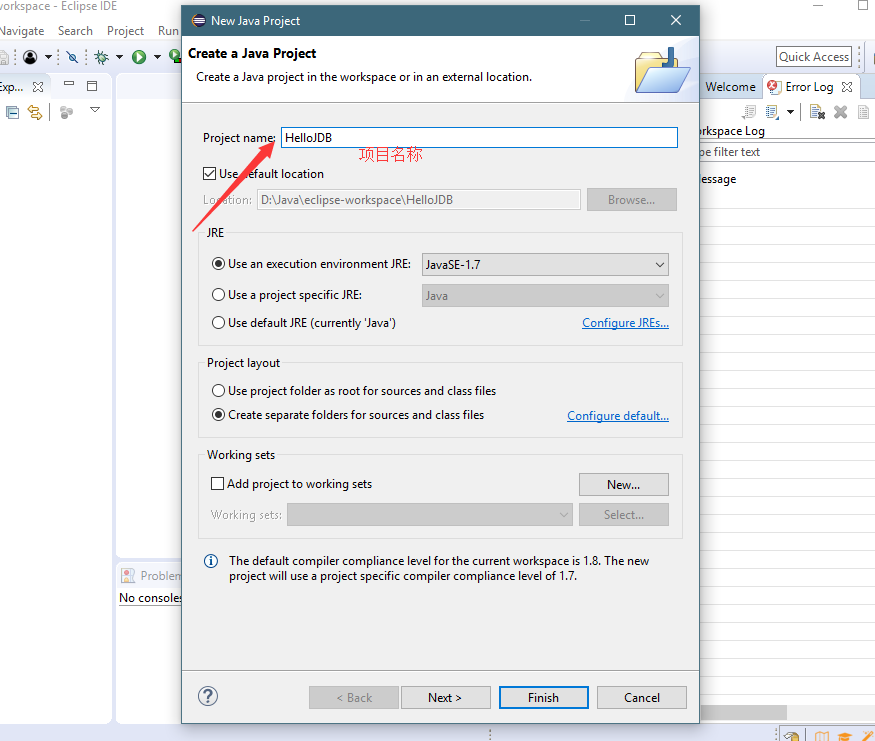875x741 pixels.
Task: Click the user profile icon in the toolbar
Action: click(30, 57)
